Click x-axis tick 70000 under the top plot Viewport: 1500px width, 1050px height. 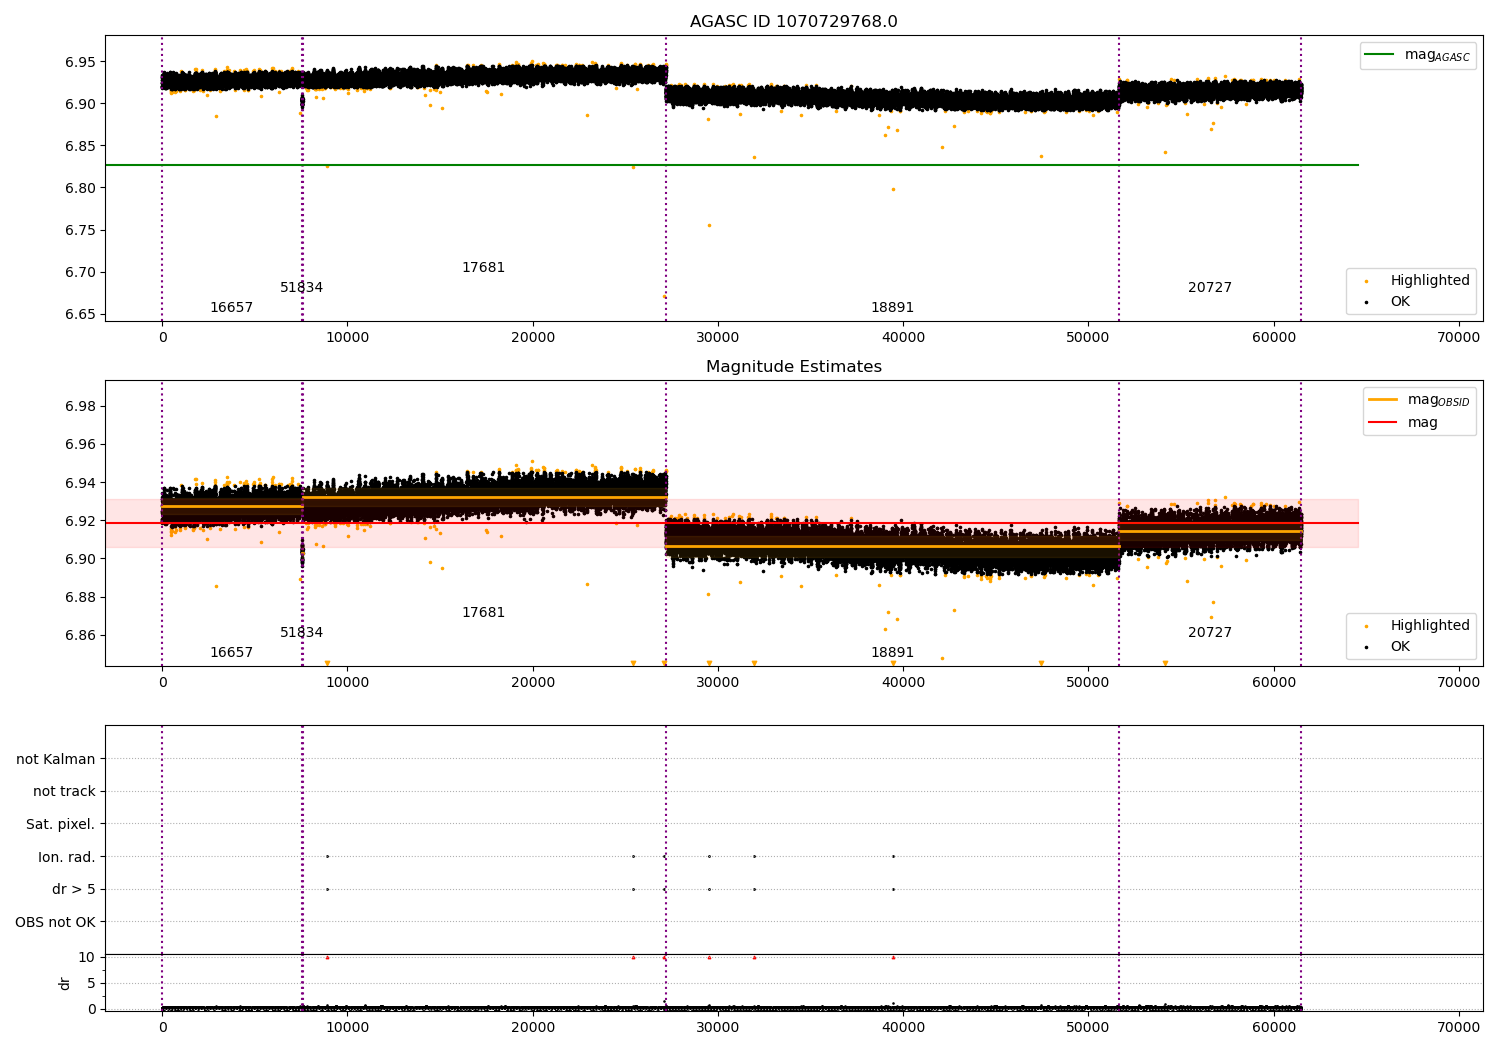(x=1459, y=338)
